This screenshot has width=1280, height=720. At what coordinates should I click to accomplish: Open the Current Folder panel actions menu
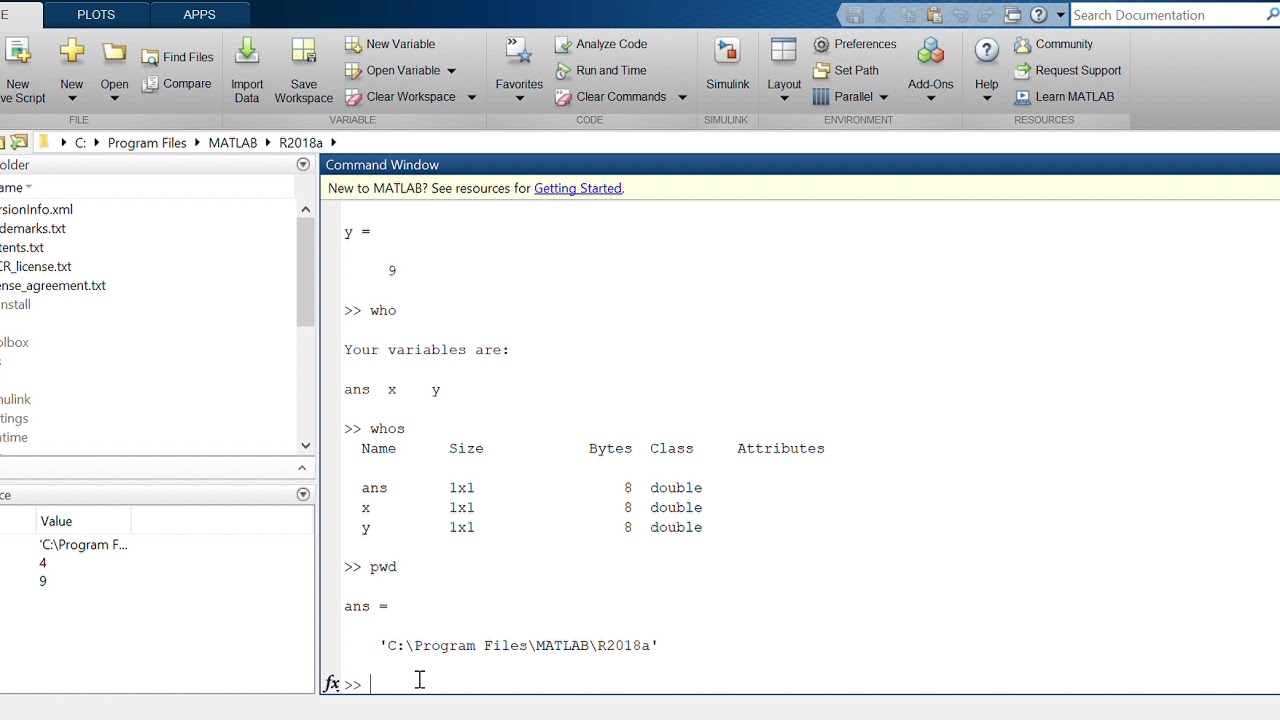[x=303, y=164]
